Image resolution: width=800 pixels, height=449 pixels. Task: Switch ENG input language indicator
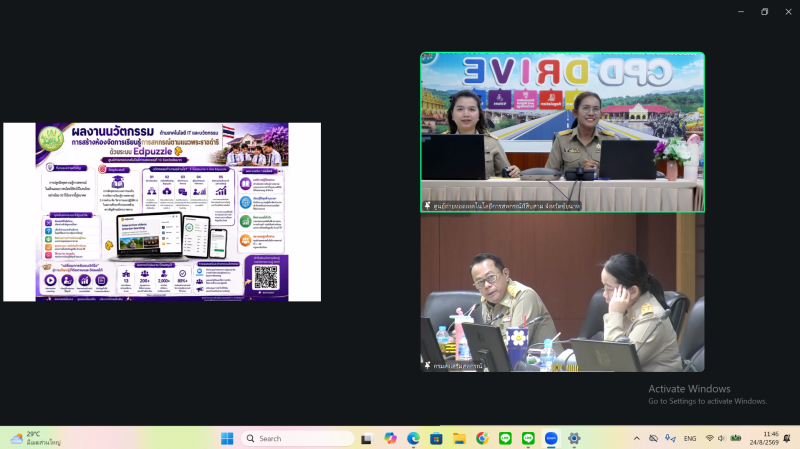(x=690, y=438)
